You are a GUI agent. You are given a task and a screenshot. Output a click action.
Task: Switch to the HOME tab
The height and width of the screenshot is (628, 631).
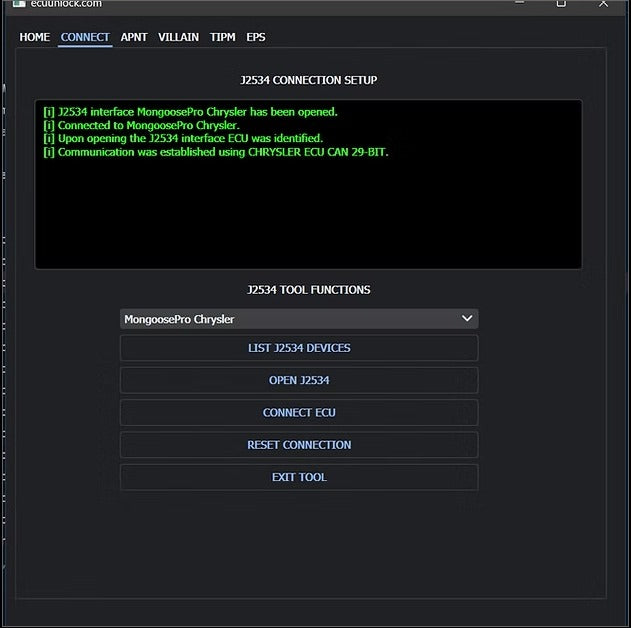[x=34, y=37]
